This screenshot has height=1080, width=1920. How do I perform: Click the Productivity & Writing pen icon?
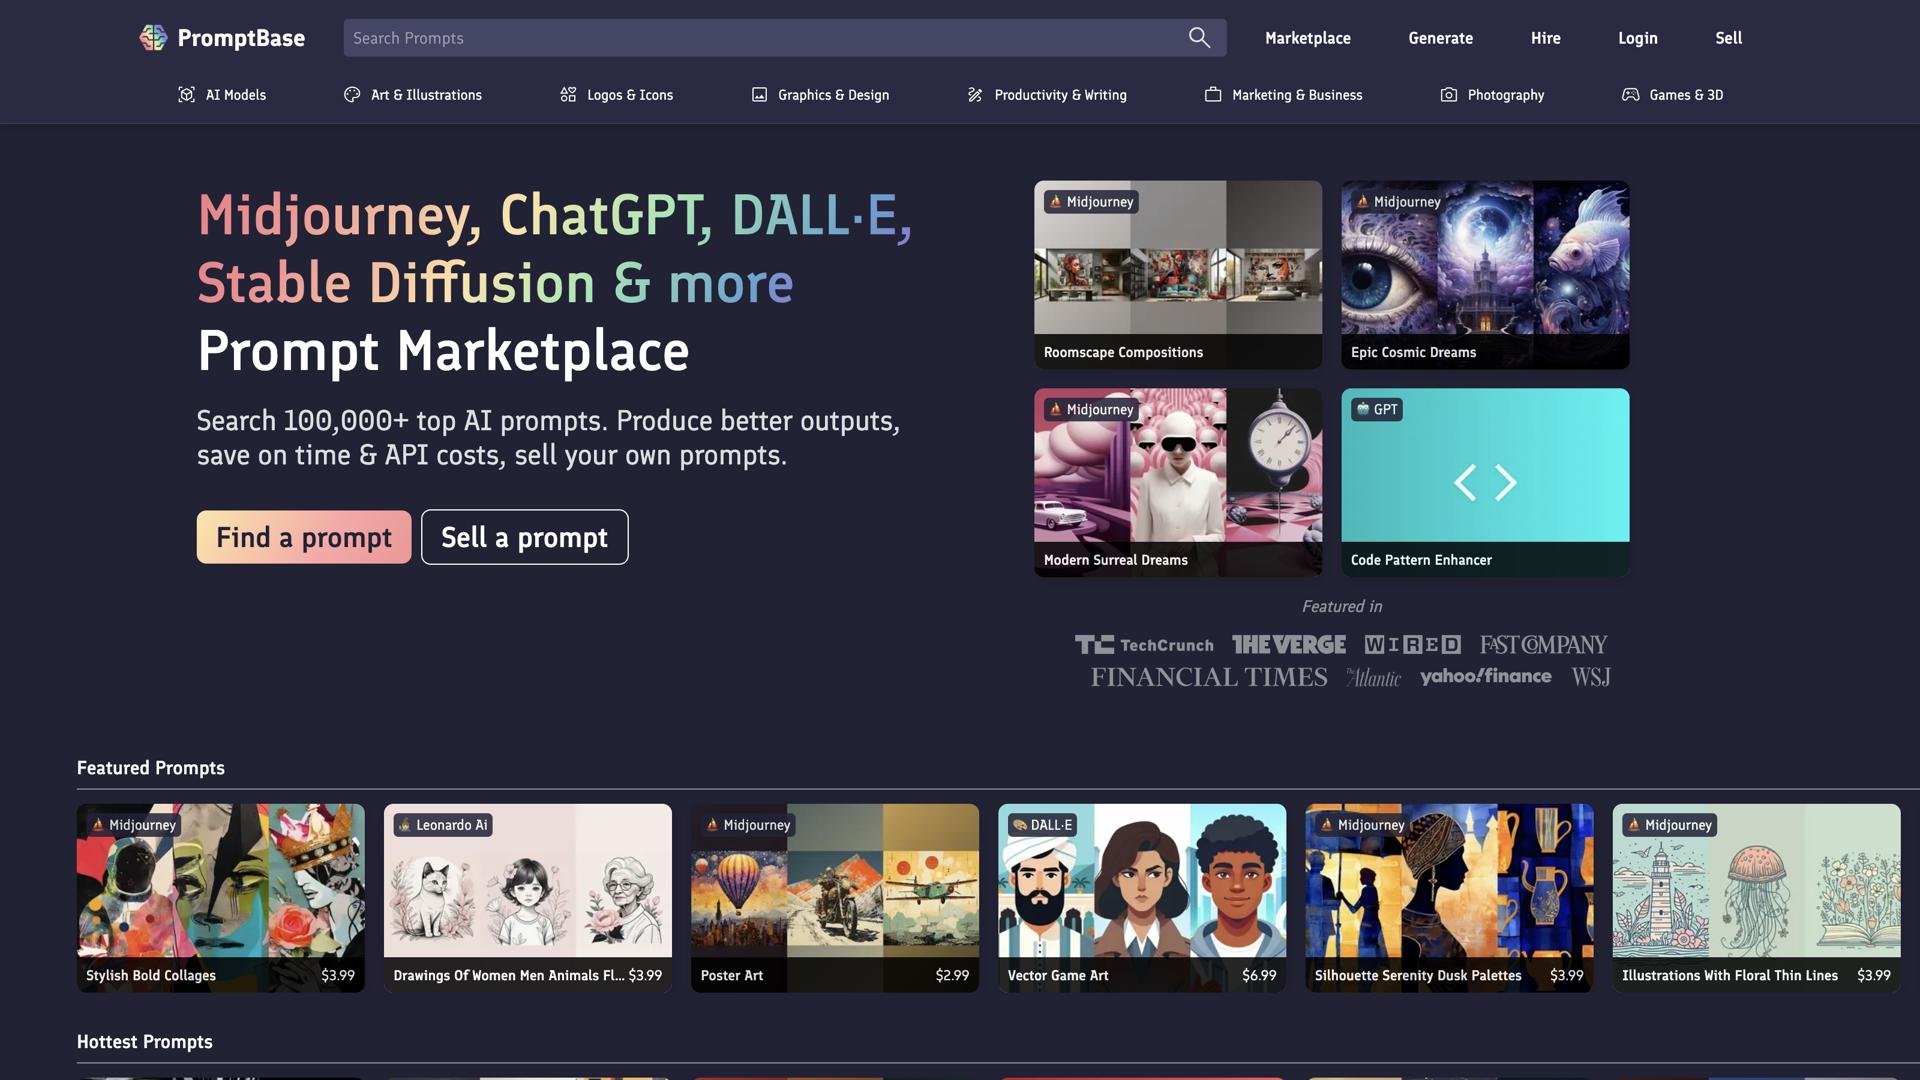(975, 95)
